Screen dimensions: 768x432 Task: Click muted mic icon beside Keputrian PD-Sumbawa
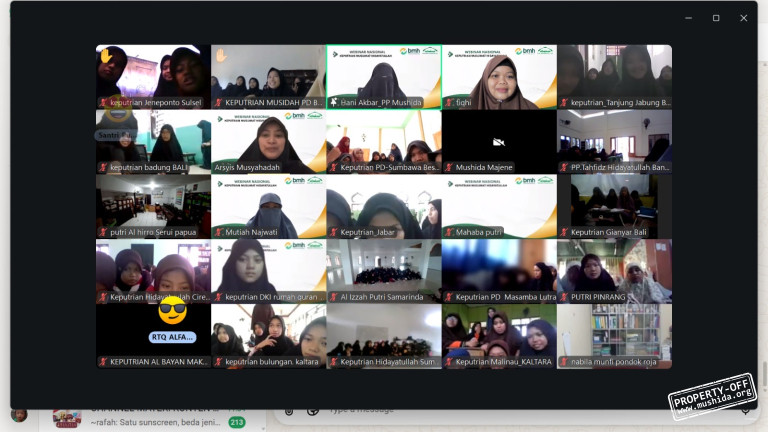pyautogui.click(x=334, y=168)
